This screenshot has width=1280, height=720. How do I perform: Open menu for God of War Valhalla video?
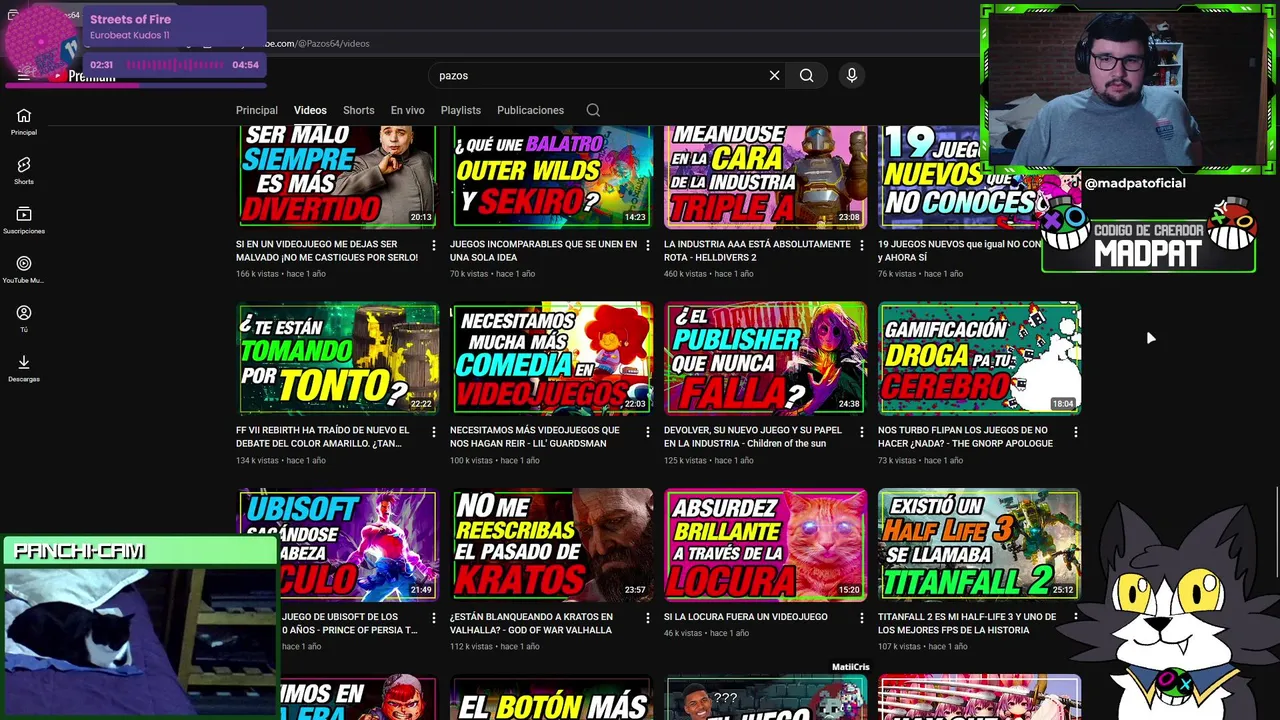(x=647, y=618)
